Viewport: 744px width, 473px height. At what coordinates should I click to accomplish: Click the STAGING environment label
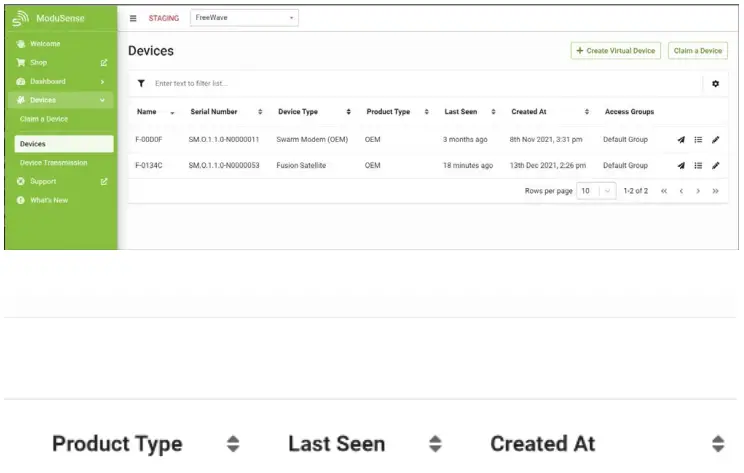[x=164, y=18]
